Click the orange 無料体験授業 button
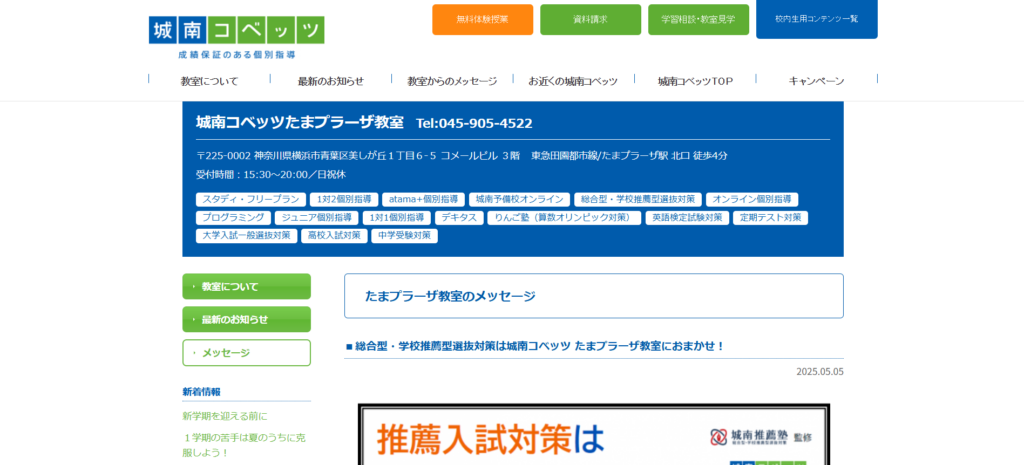 tap(482, 19)
